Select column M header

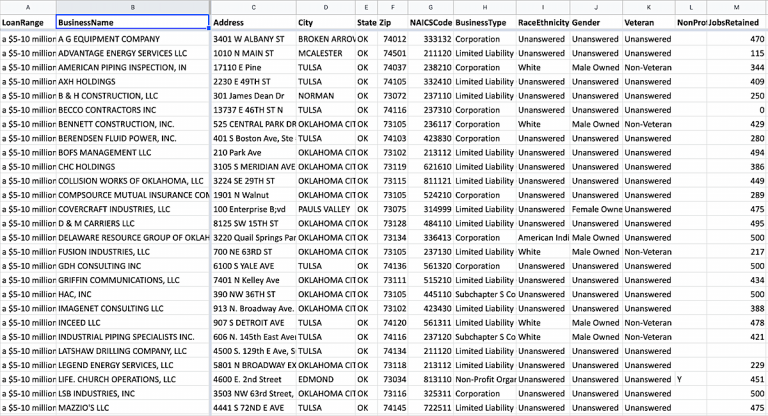pos(736,7)
